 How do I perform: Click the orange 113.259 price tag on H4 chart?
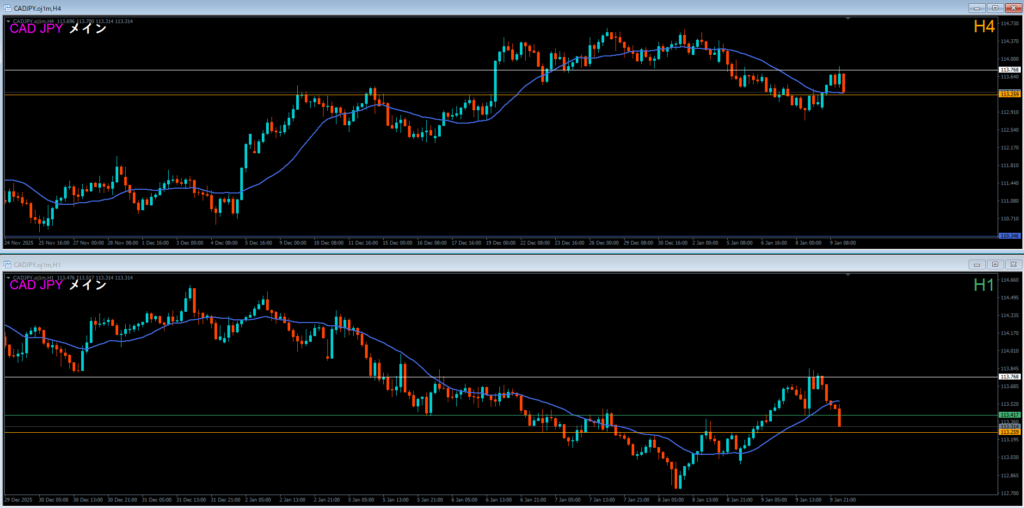click(1009, 94)
